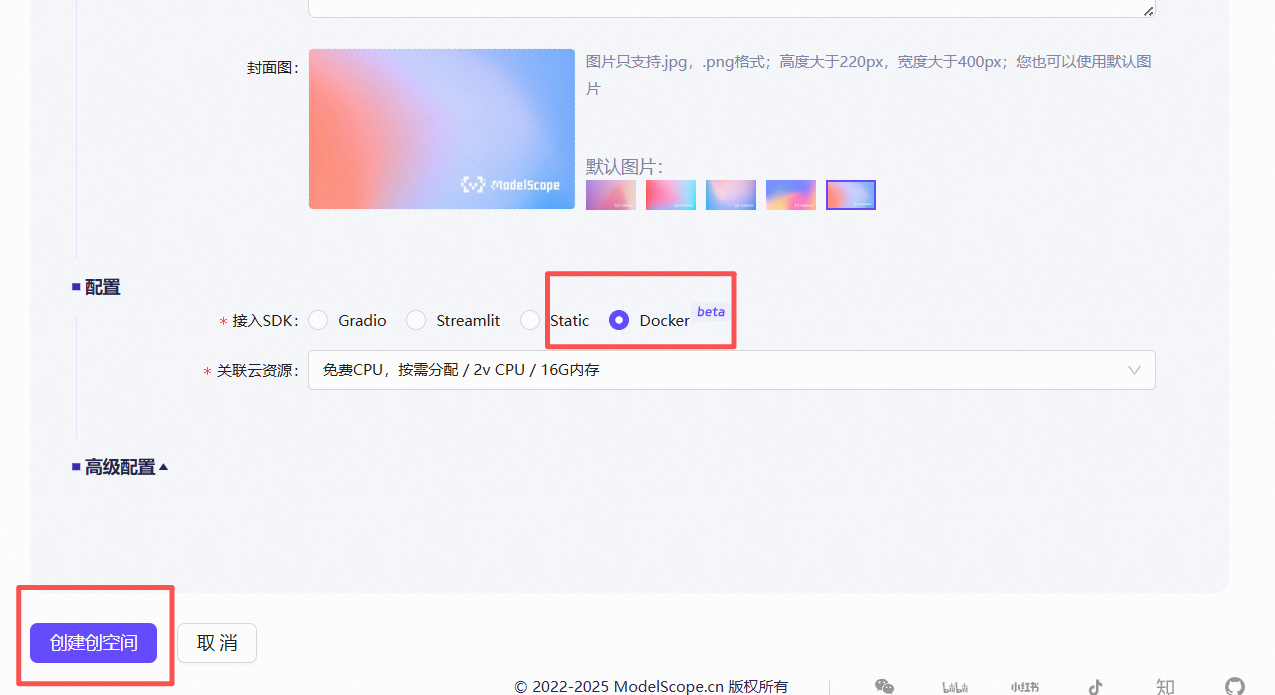Viewport: 1275px width, 695px height.
Task: Select the Streamlit SDK option
Action: point(416,320)
